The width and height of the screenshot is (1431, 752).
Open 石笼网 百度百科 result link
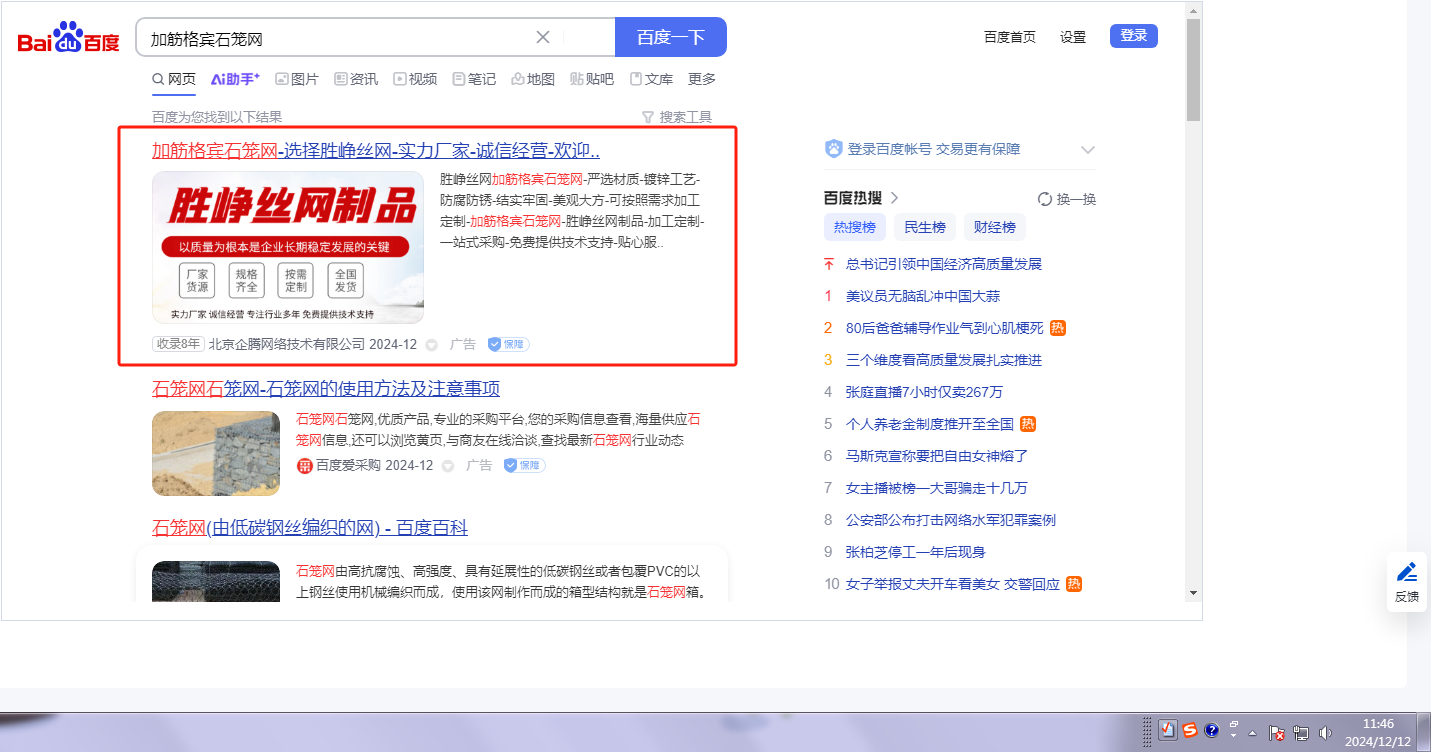[309, 528]
